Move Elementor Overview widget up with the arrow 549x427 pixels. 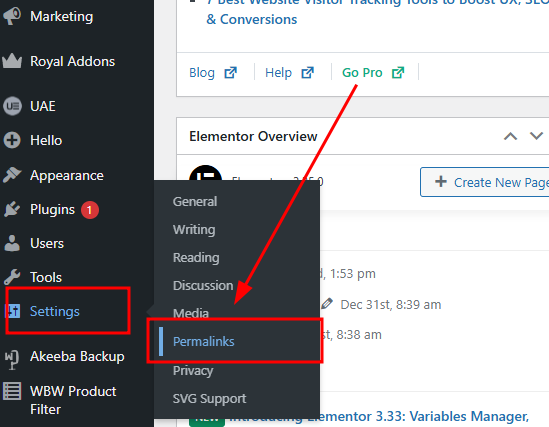click(x=510, y=136)
